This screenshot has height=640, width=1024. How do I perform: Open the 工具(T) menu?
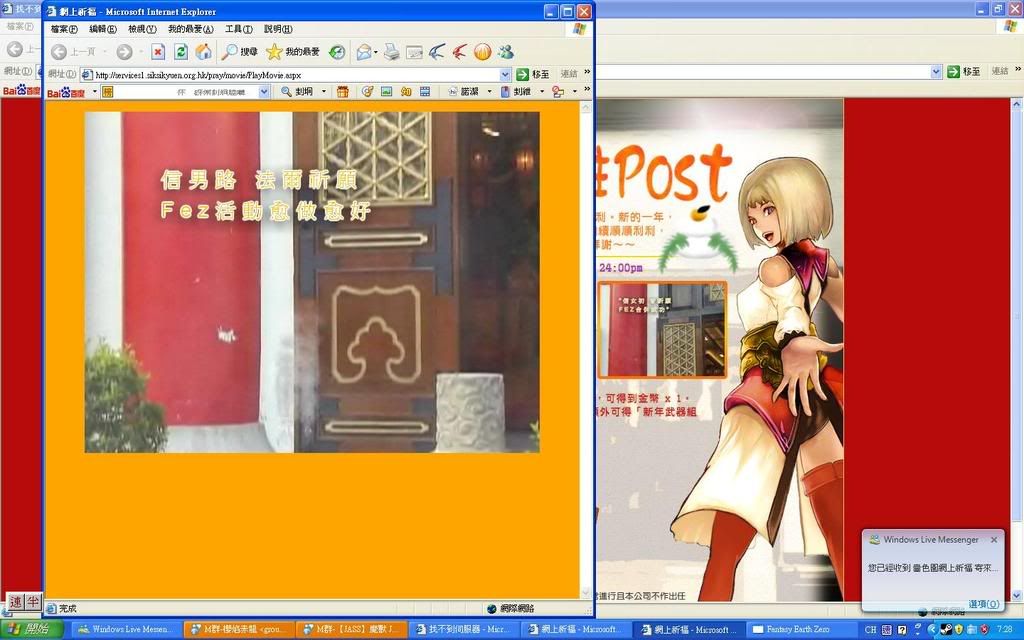(x=239, y=29)
